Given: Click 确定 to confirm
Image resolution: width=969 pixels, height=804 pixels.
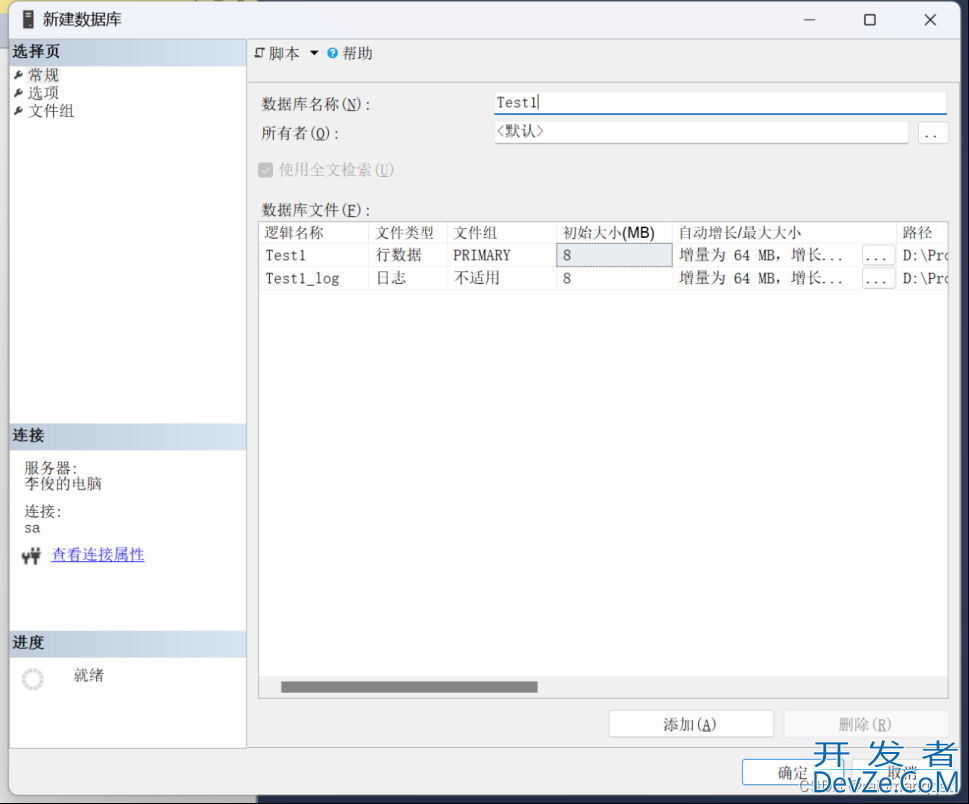Looking at the screenshot, I should click(x=793, y=772).
